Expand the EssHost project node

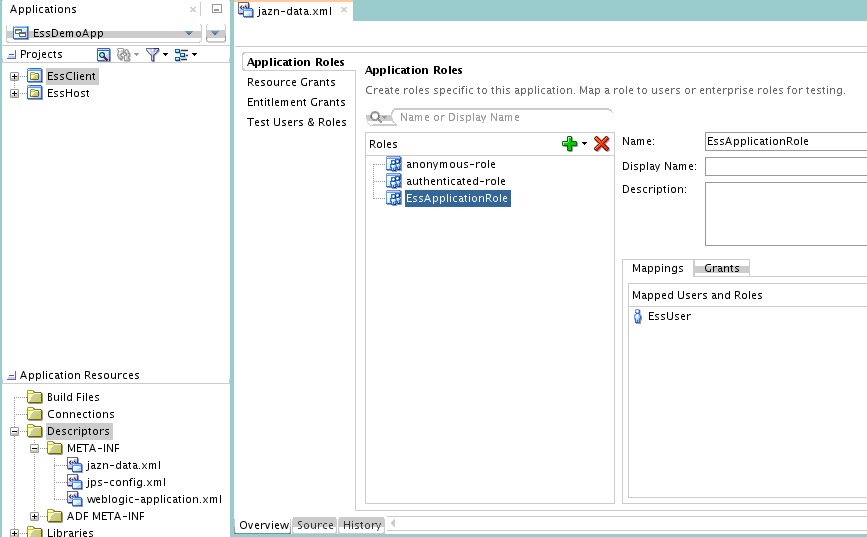coord(14,93)
